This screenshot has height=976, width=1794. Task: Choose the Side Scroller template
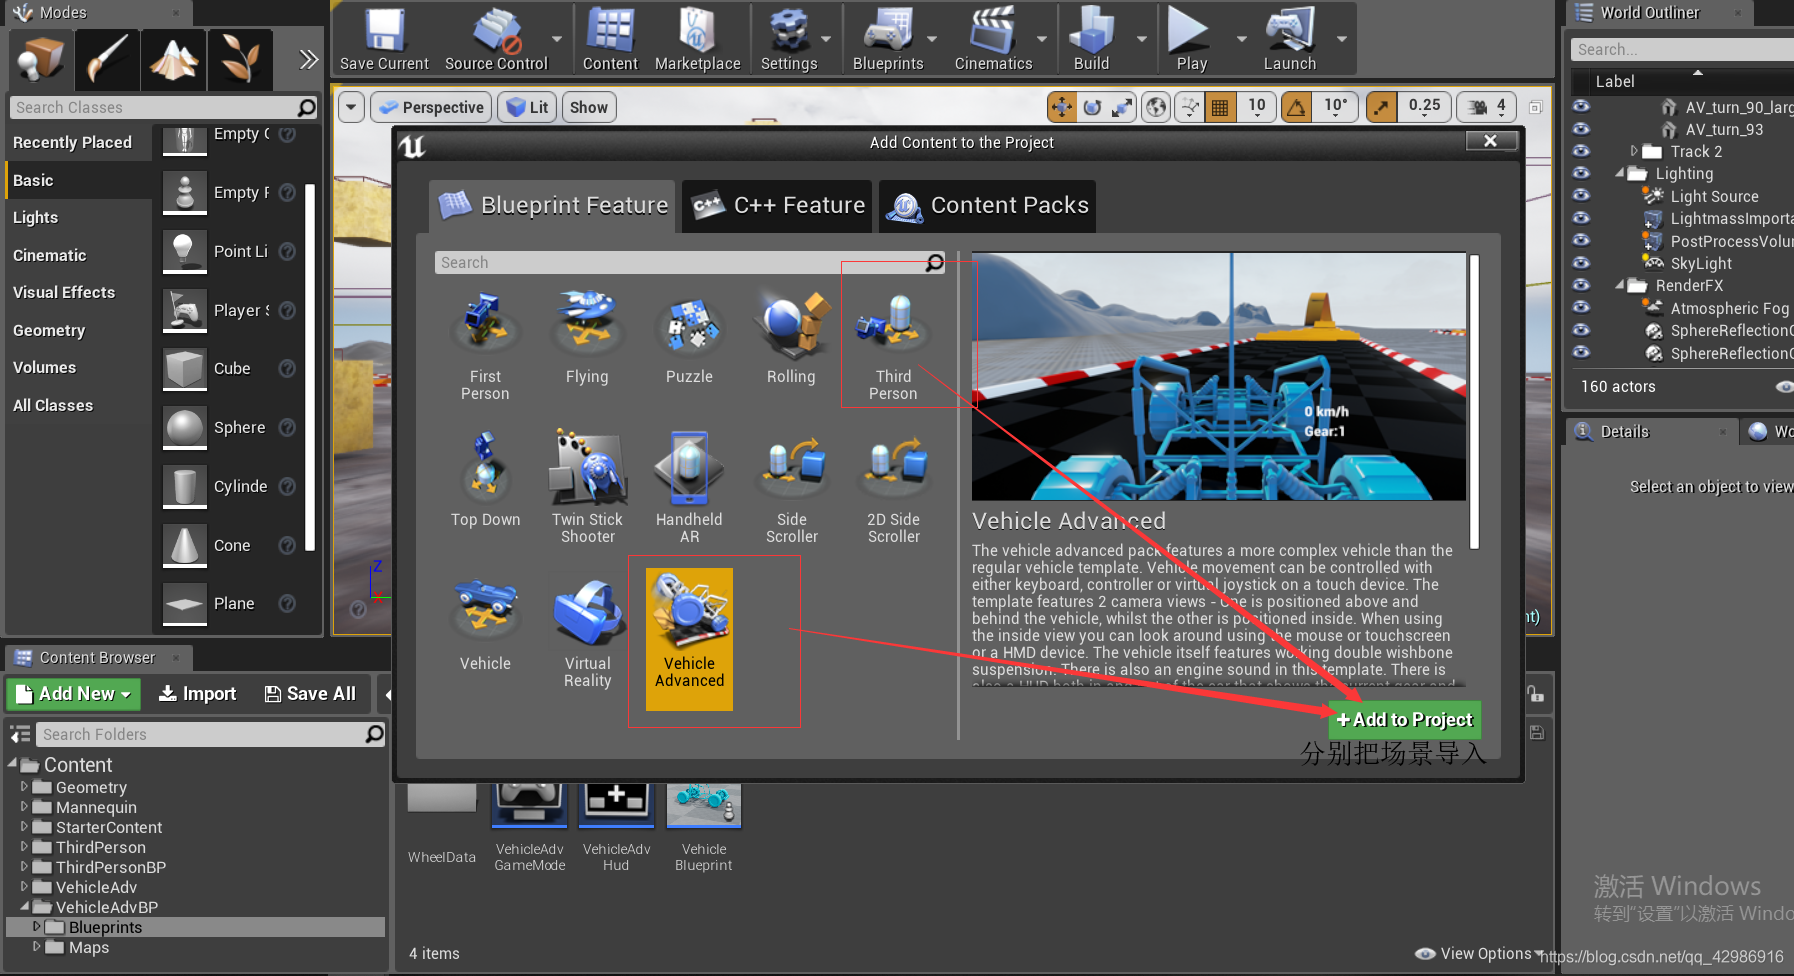tap(791, 487)
